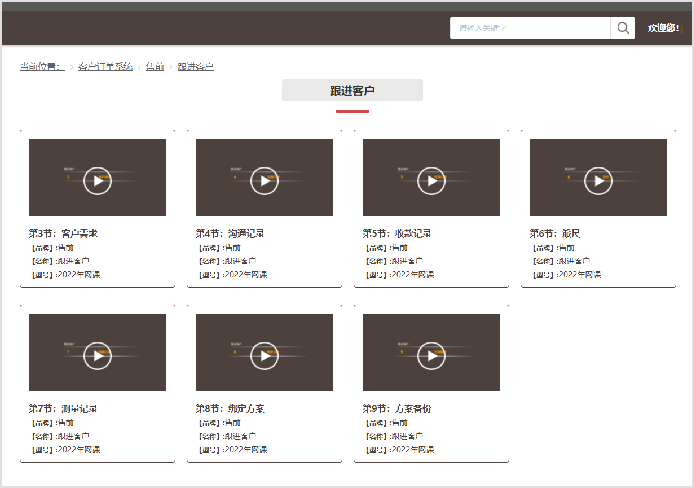Open 跟进客户 breadcrumb link
This screenshot has height=488, width=694.
pos(196,67)
